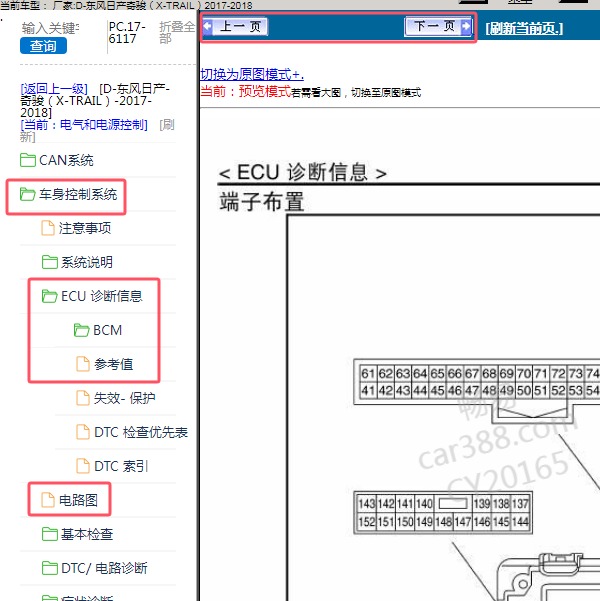
Task: Click open folder icon beside BCM
Action: (81, 330)
